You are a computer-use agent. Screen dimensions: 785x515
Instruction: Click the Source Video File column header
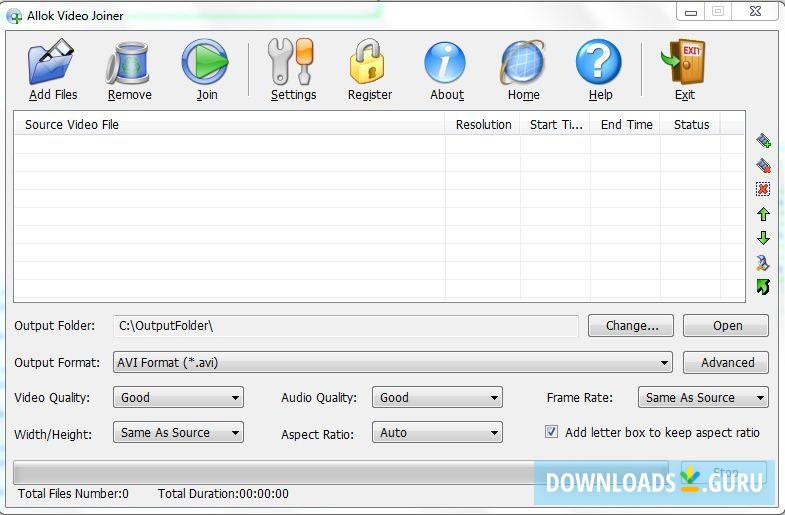tap(229, 125)
